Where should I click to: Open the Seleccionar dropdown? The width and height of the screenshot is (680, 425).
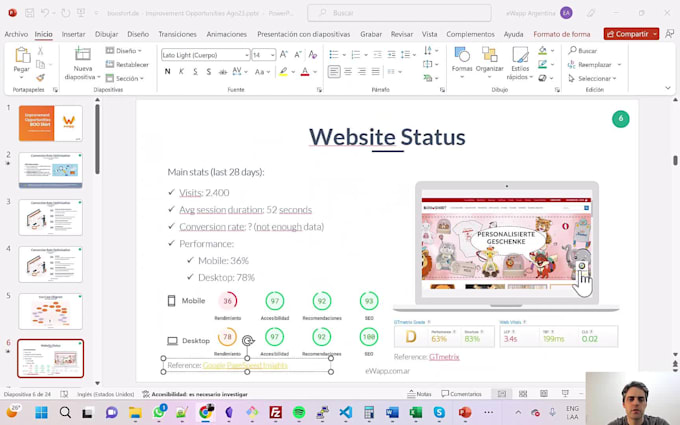point(592,78)
